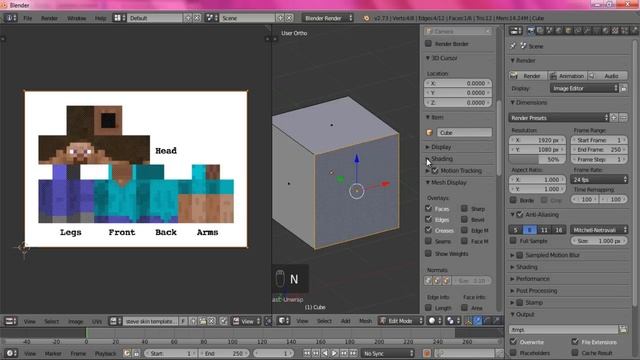Toggle the File Extensions checkbox
Image resolution: width=640 pixels, height=360 pixels.
point(575,341)
